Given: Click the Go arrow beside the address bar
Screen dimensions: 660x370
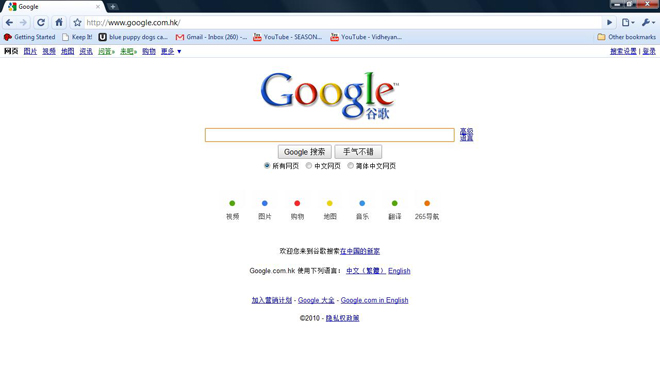Looking at the screenshot, I should point(609,22).
